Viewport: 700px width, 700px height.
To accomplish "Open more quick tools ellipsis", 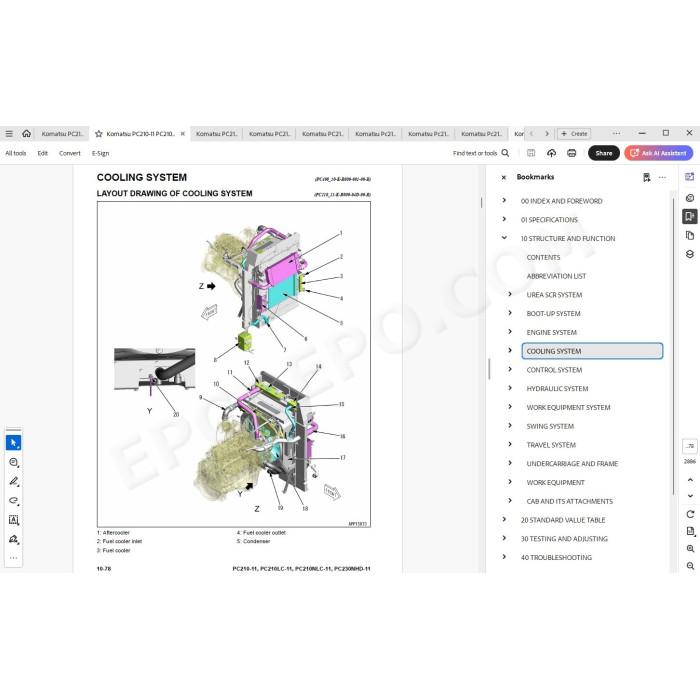I will click(13, 558).
